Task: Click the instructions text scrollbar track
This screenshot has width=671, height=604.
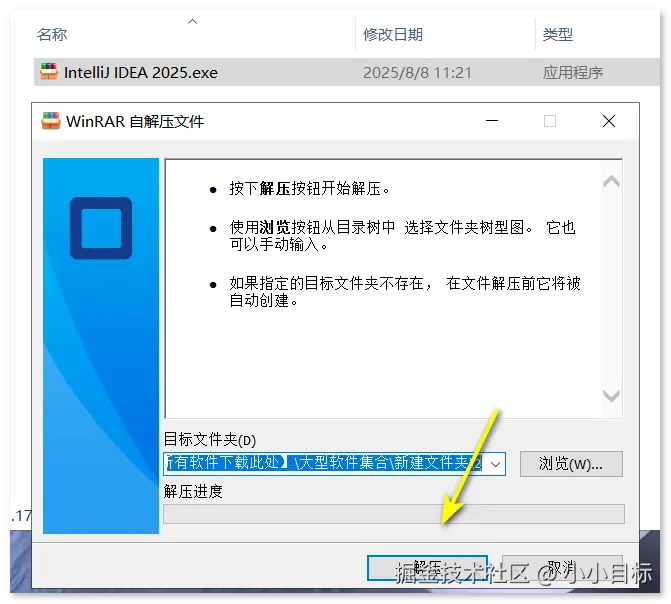Action: click(611, 289)
